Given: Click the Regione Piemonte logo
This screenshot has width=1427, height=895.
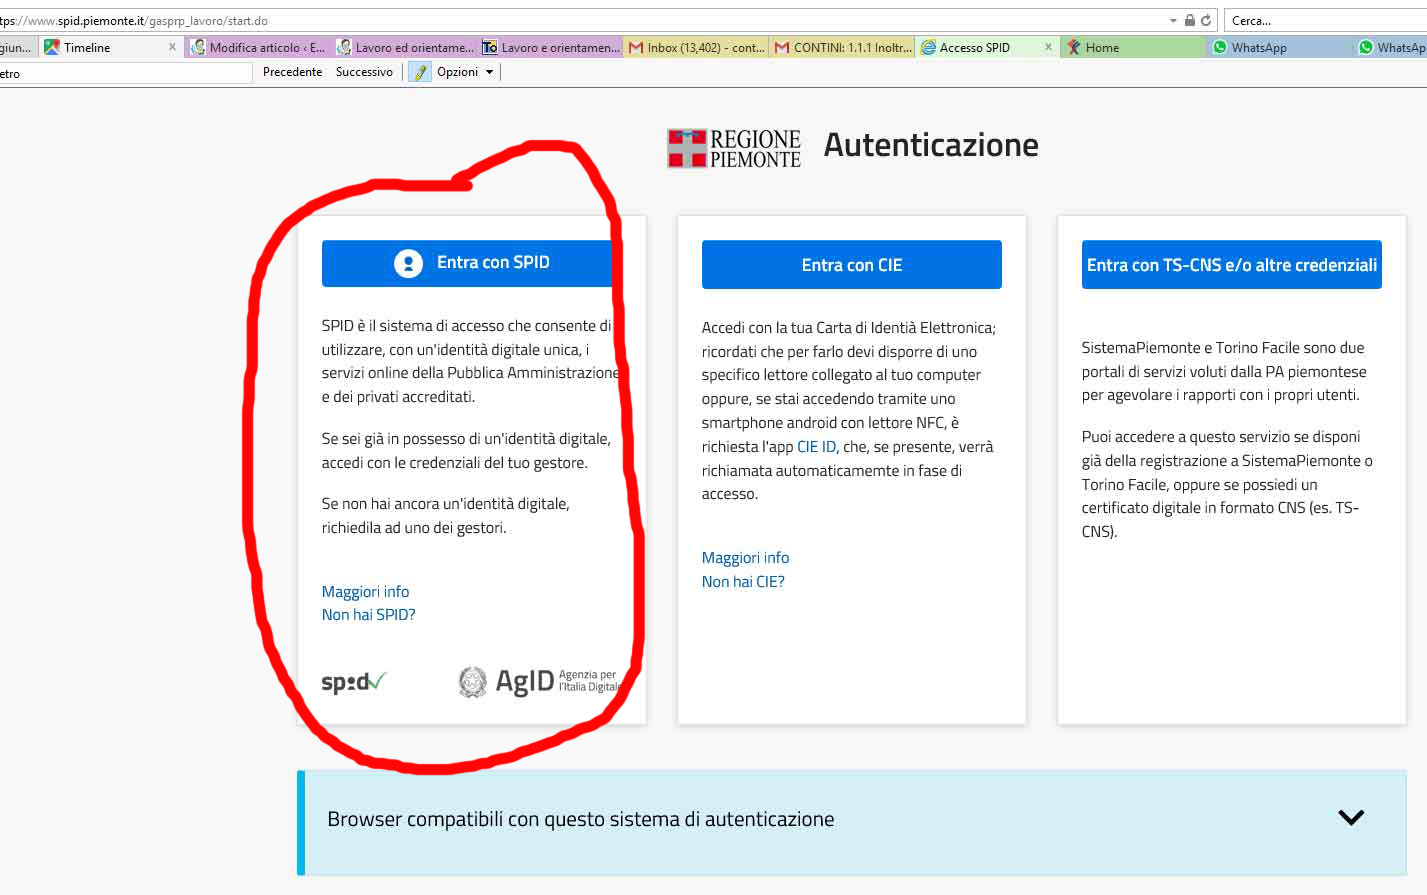Looking at the screenshot, I should pyautogui.click(x=734, y=148).
